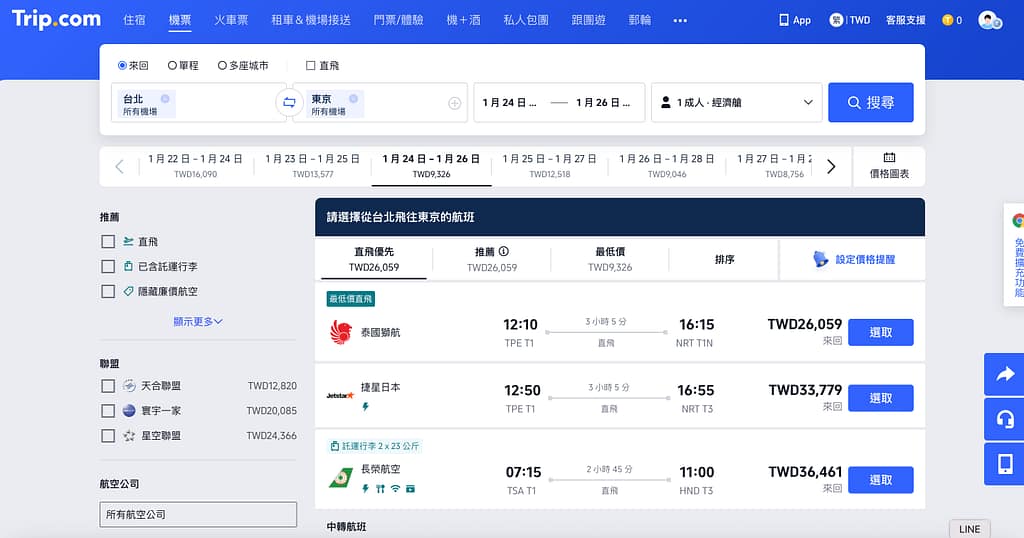Open the 所有航空公司 airline selector
This screenshot has width=1024, height=538.
point(198,514)
